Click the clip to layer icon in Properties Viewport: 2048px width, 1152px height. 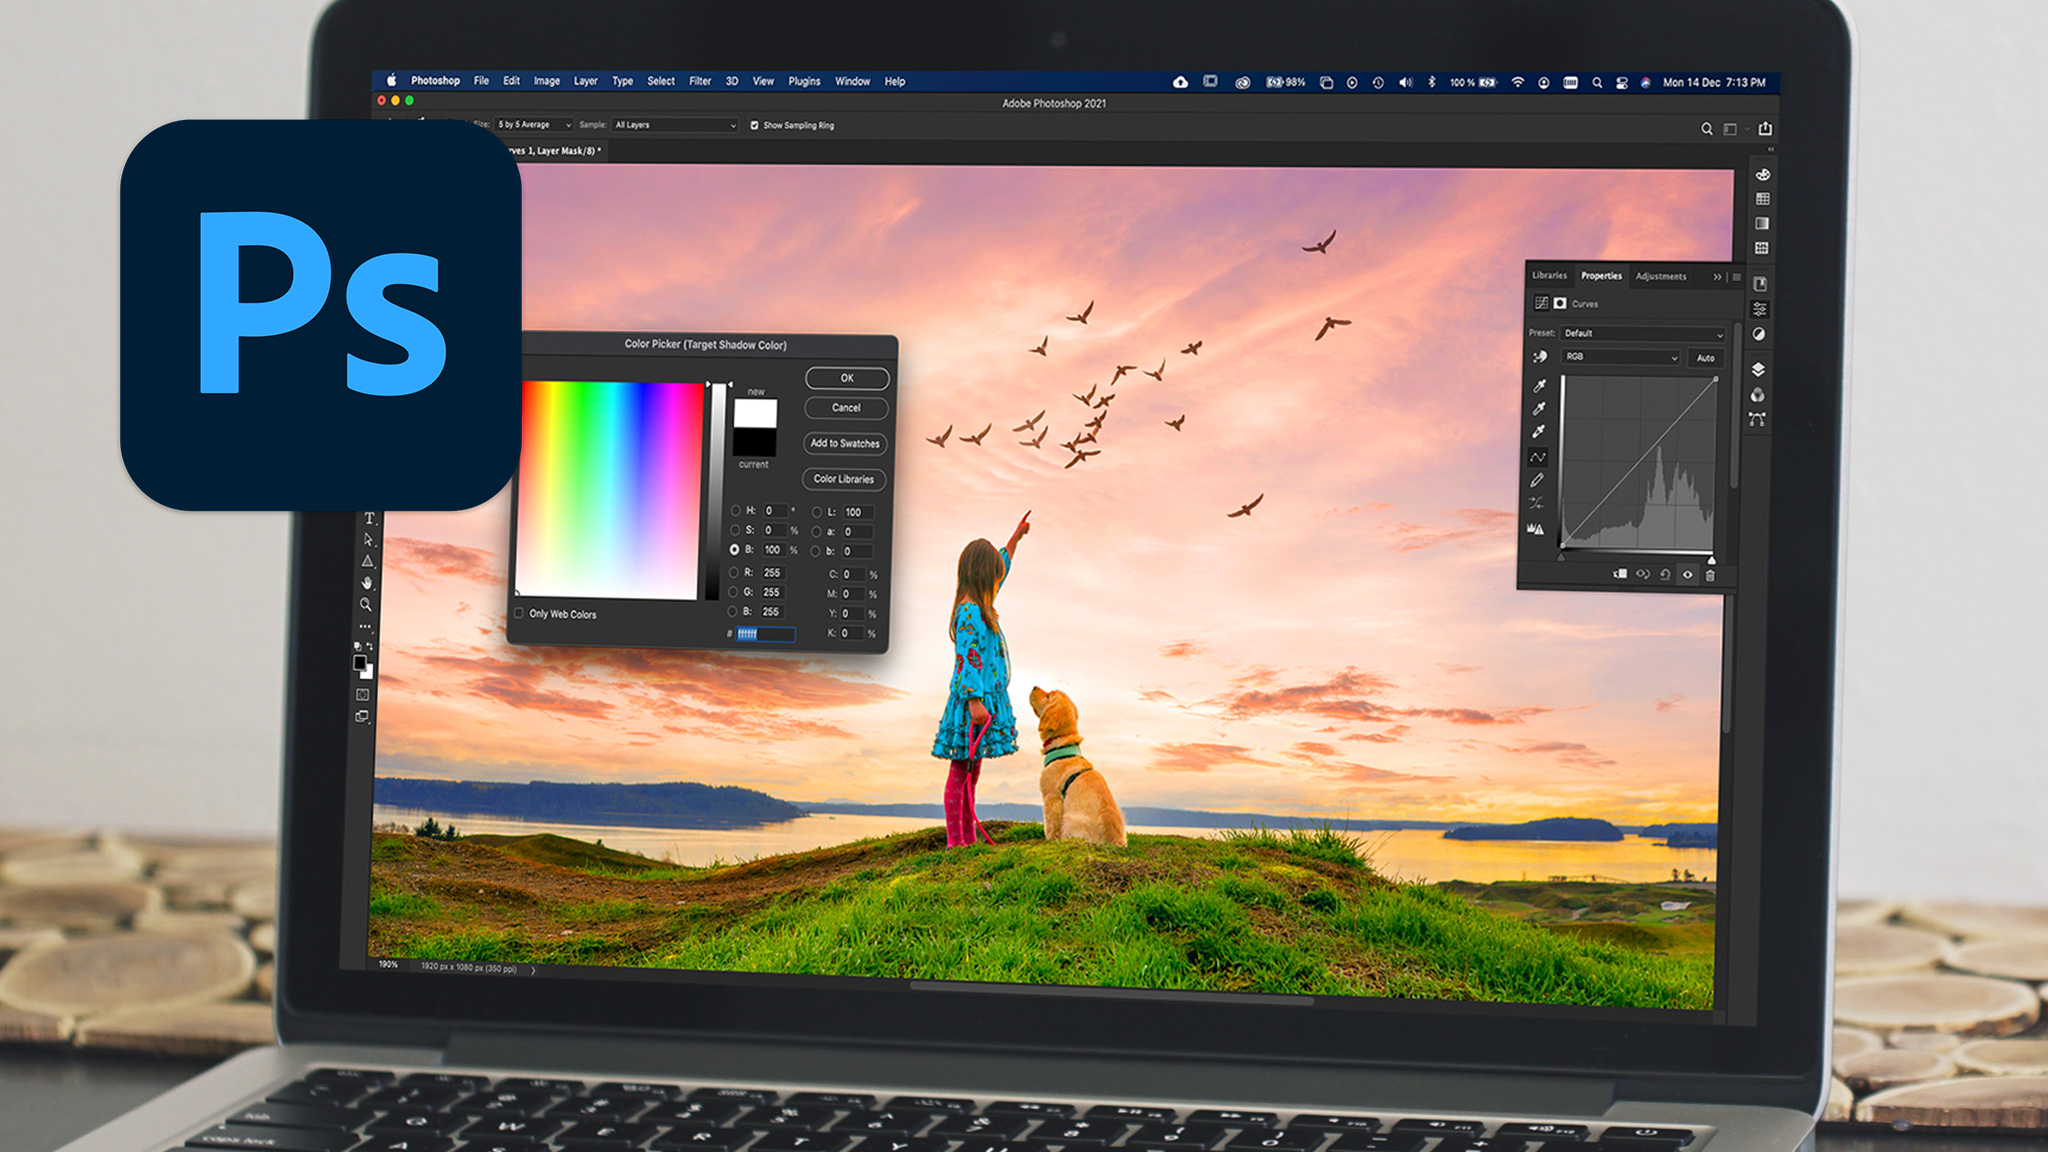click(1620, 574)
